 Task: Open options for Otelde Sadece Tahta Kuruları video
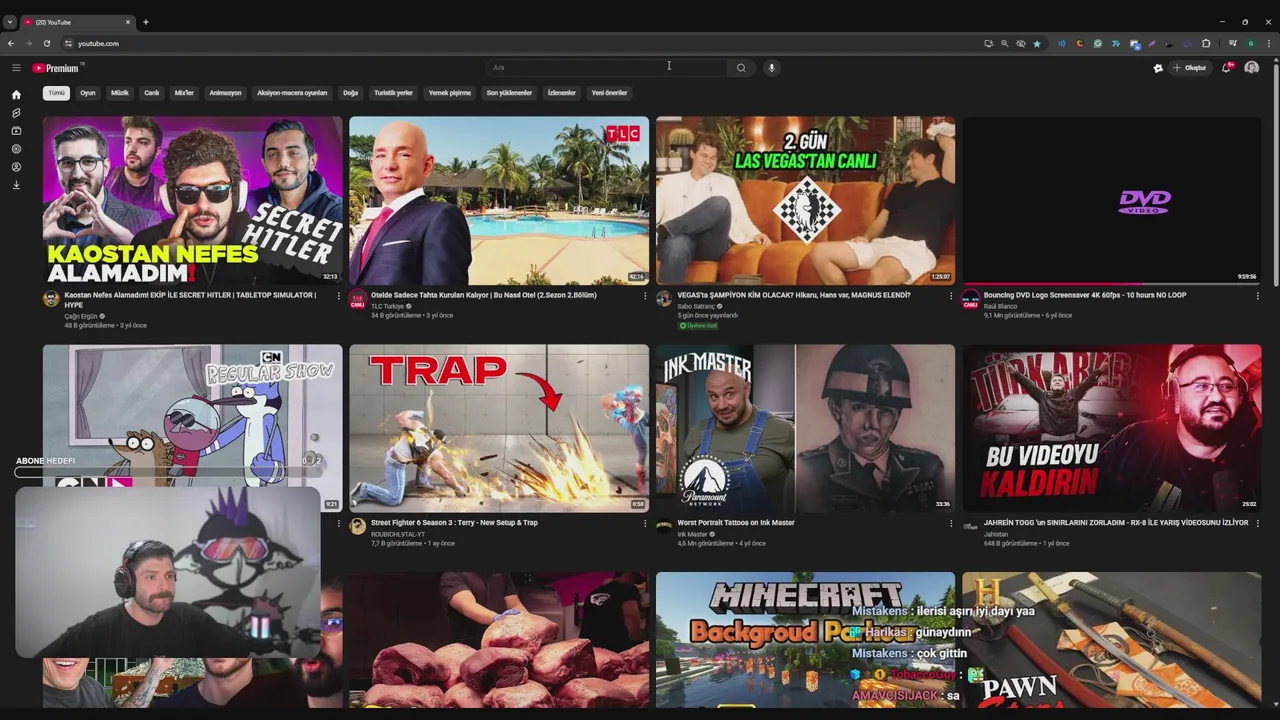tap(644, 296)
